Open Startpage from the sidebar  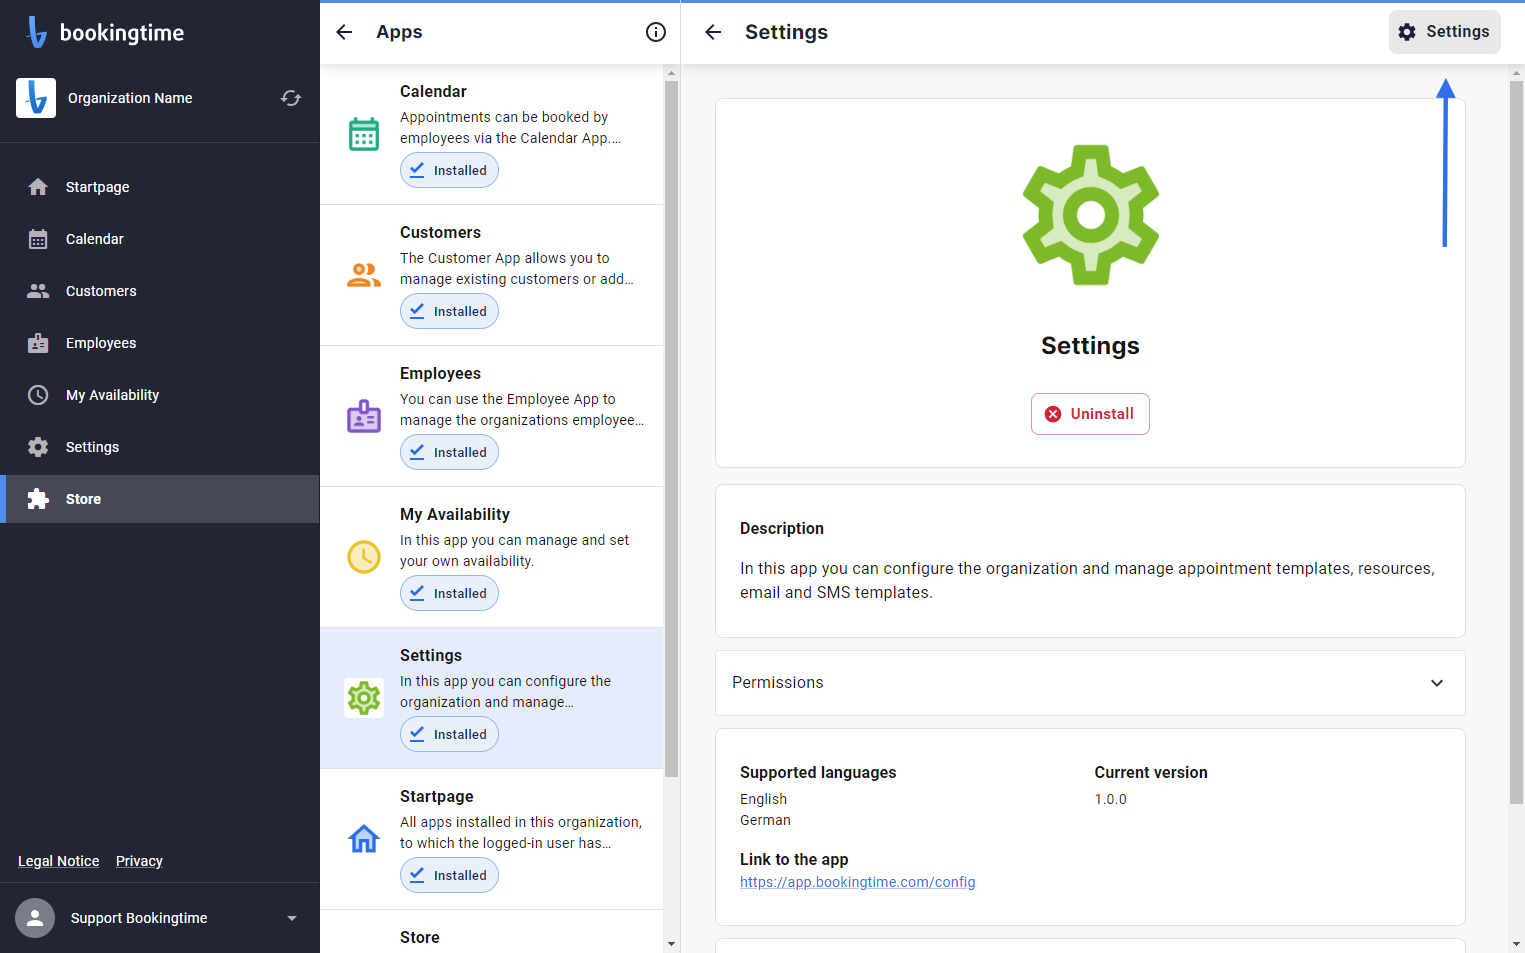coord(160,187)
